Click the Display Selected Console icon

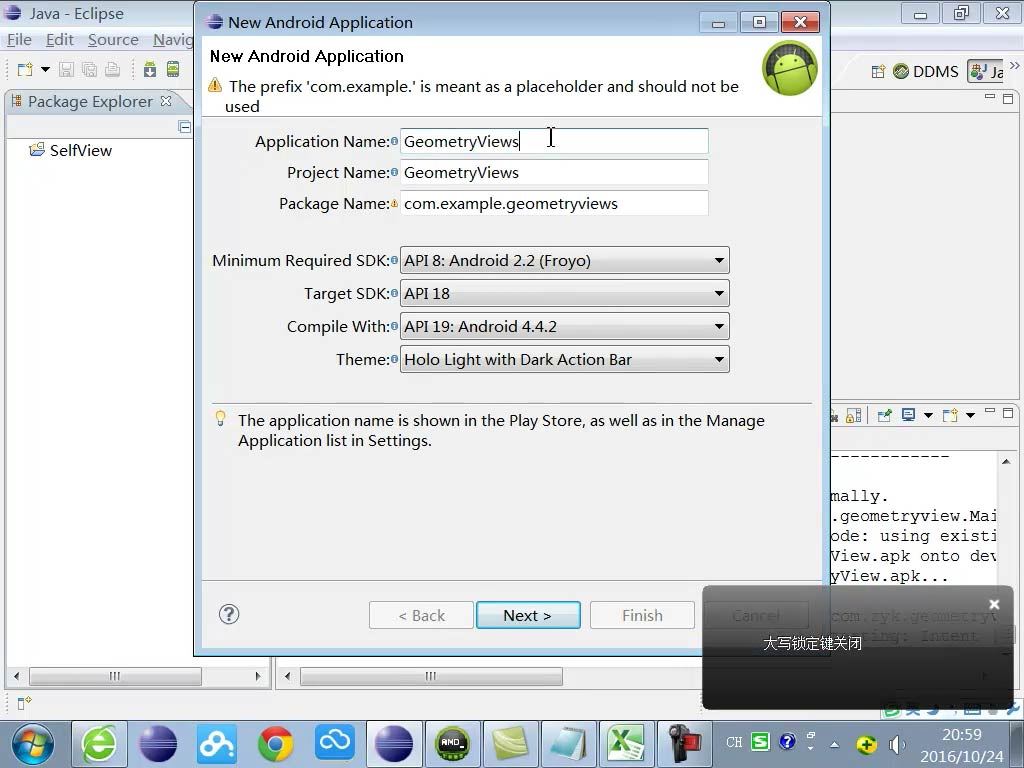pos(908,415)
